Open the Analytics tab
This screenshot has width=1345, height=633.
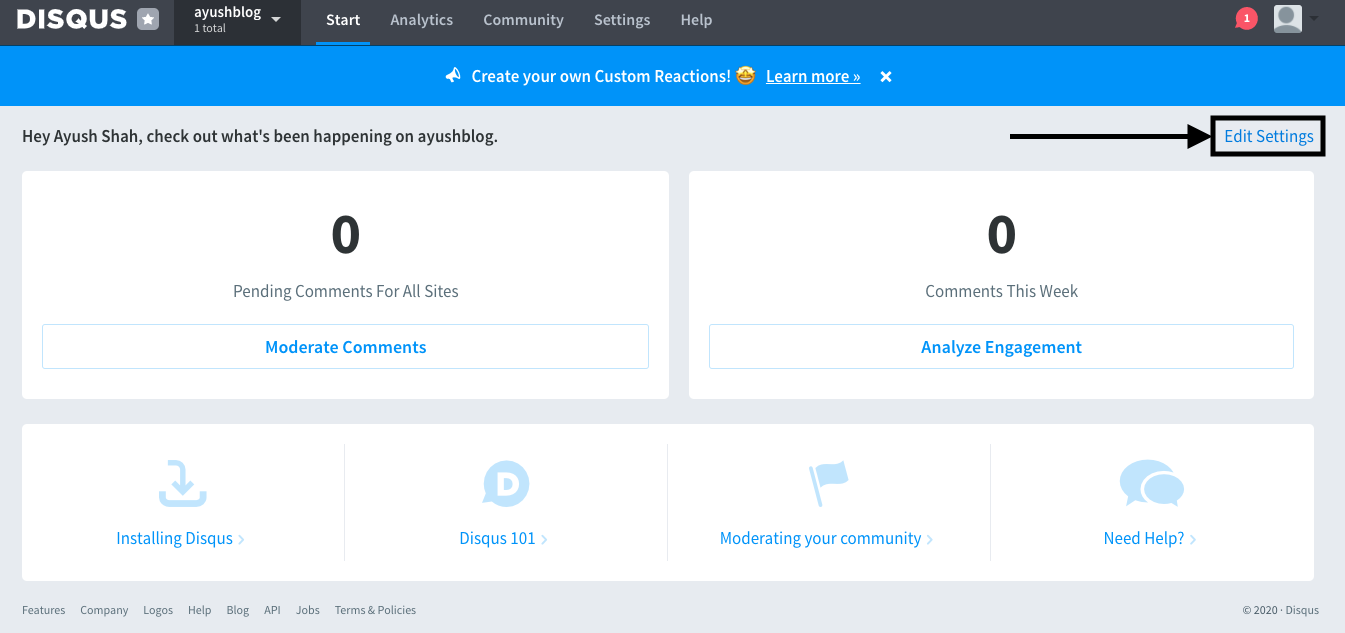(421, 20)
